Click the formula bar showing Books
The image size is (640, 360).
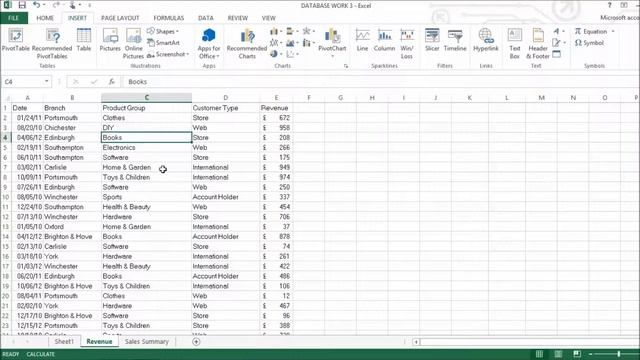[x=380, y=82]
